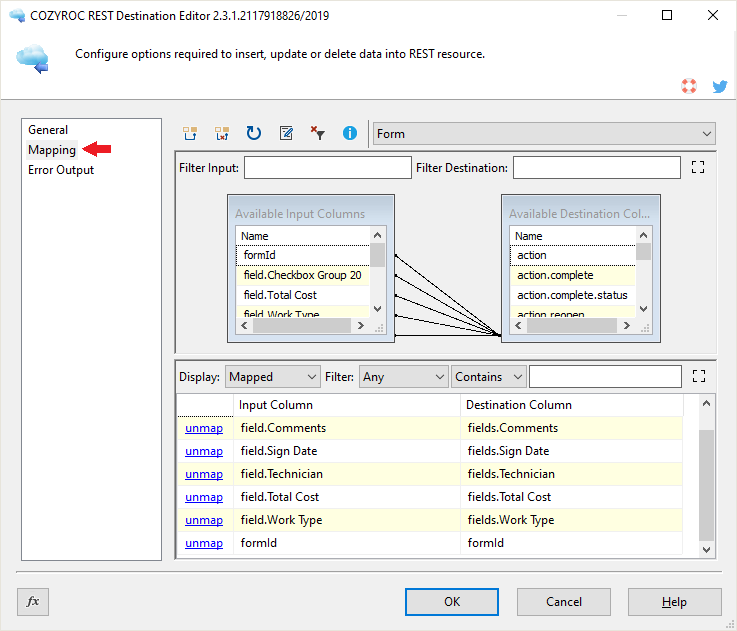Select the fields.Work Type destination cell
Screen dimensions: 737x631
point(572,521)
